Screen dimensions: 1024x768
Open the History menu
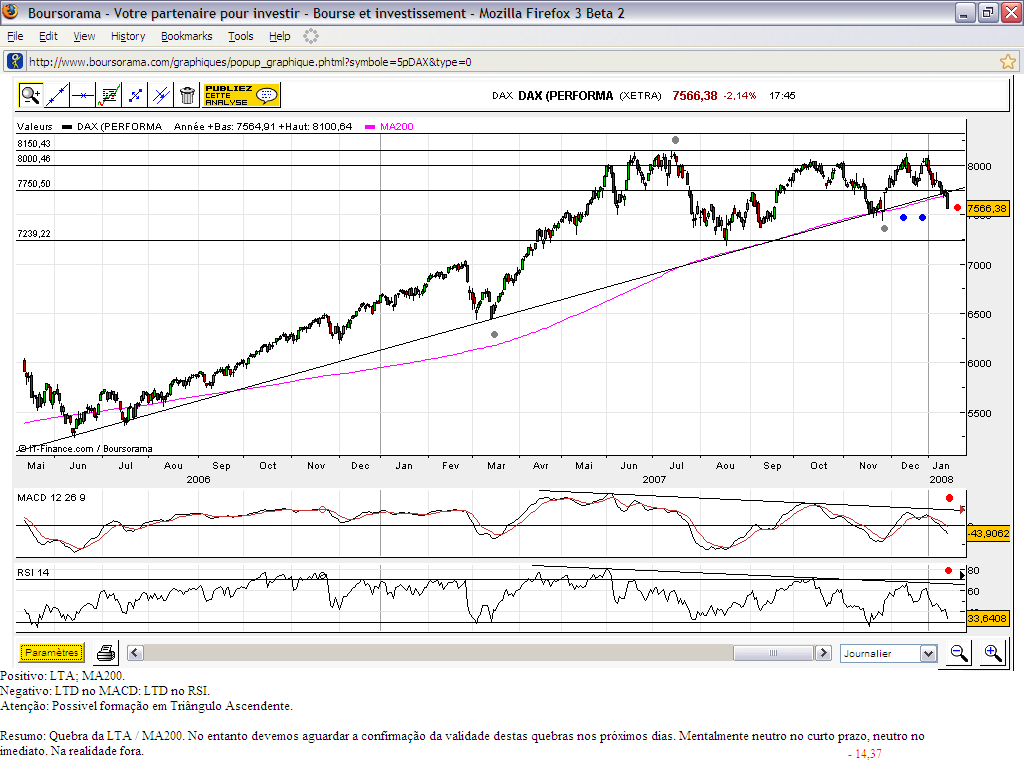(x=128, y=37)
